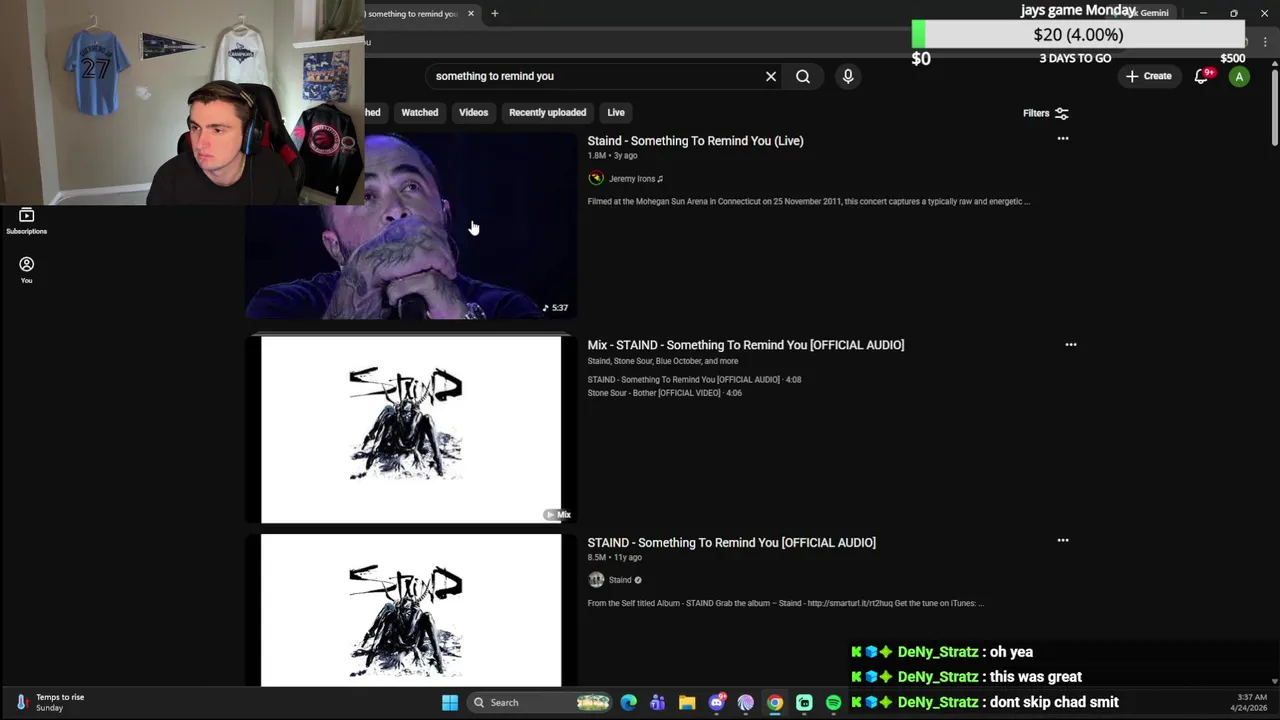This screenshot has width=1280, height=720.
Task: Open the Windows Start menu
Action: click(450, 703)
